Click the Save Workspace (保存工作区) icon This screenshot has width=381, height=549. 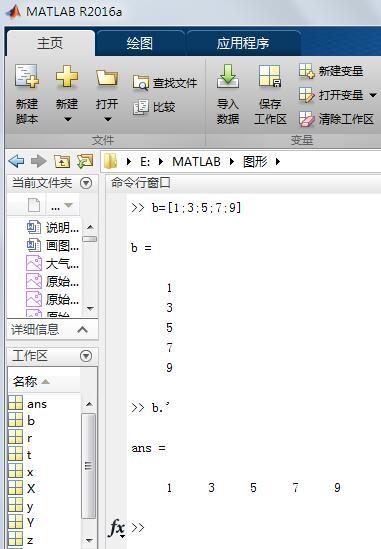point(270,76)
